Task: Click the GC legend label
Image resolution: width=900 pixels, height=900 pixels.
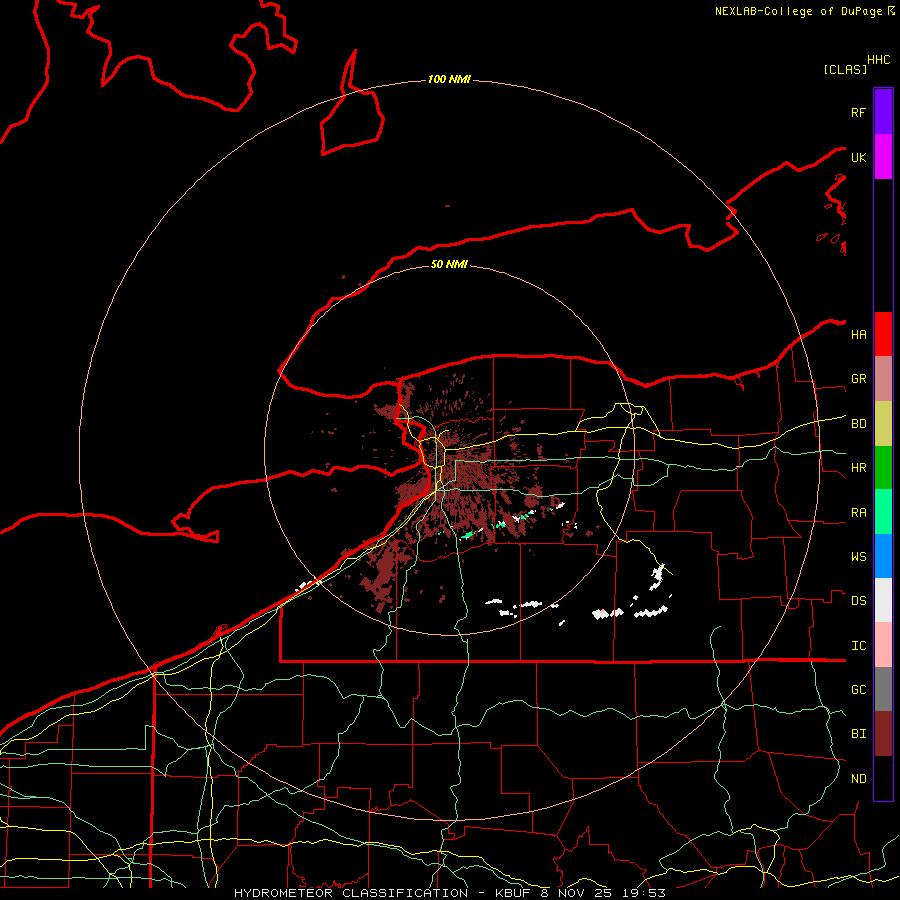Action: (858, 690)
